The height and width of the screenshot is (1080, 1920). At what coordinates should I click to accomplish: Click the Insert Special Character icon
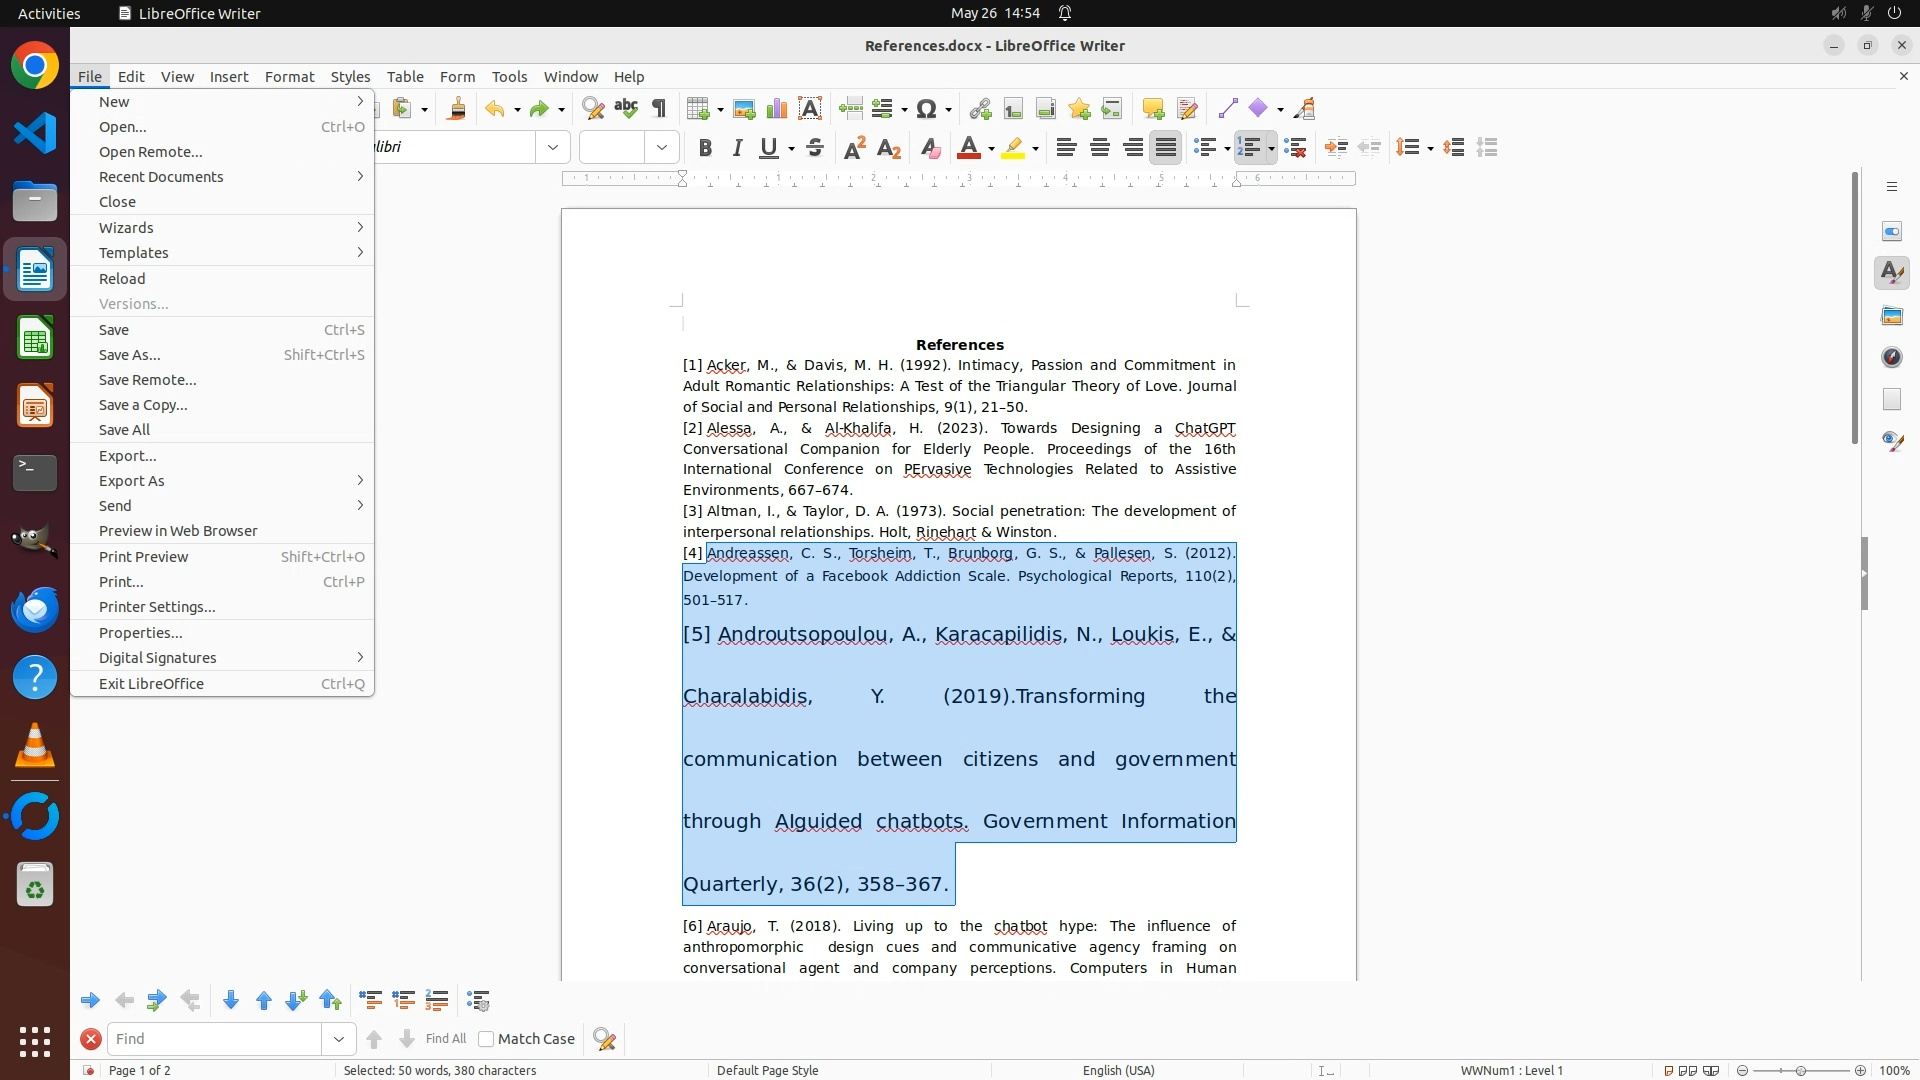coord(927,109)
